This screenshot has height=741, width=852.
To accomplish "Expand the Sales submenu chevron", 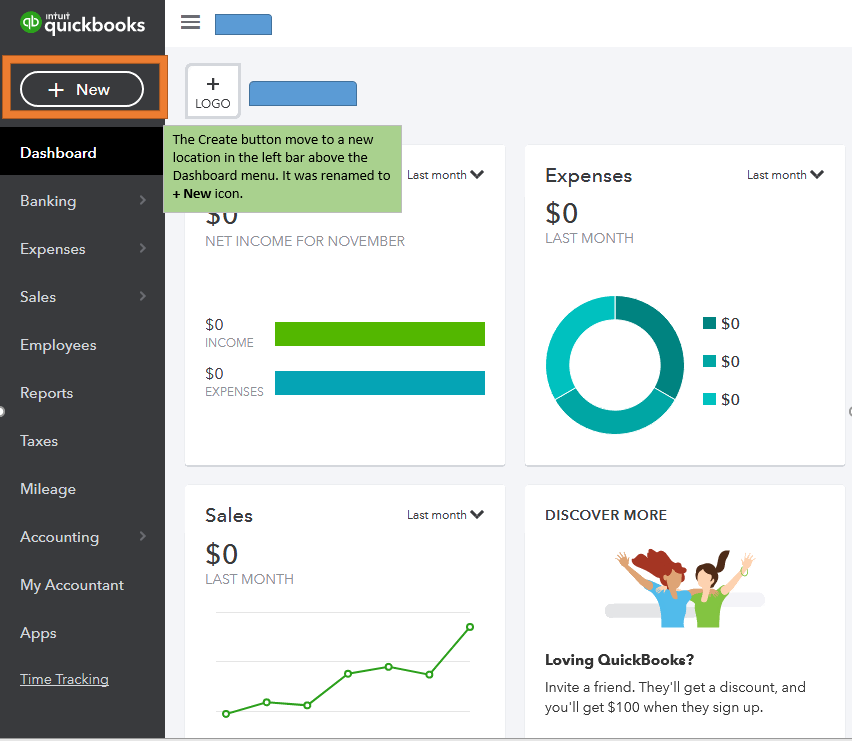I will tap(142, 296).
